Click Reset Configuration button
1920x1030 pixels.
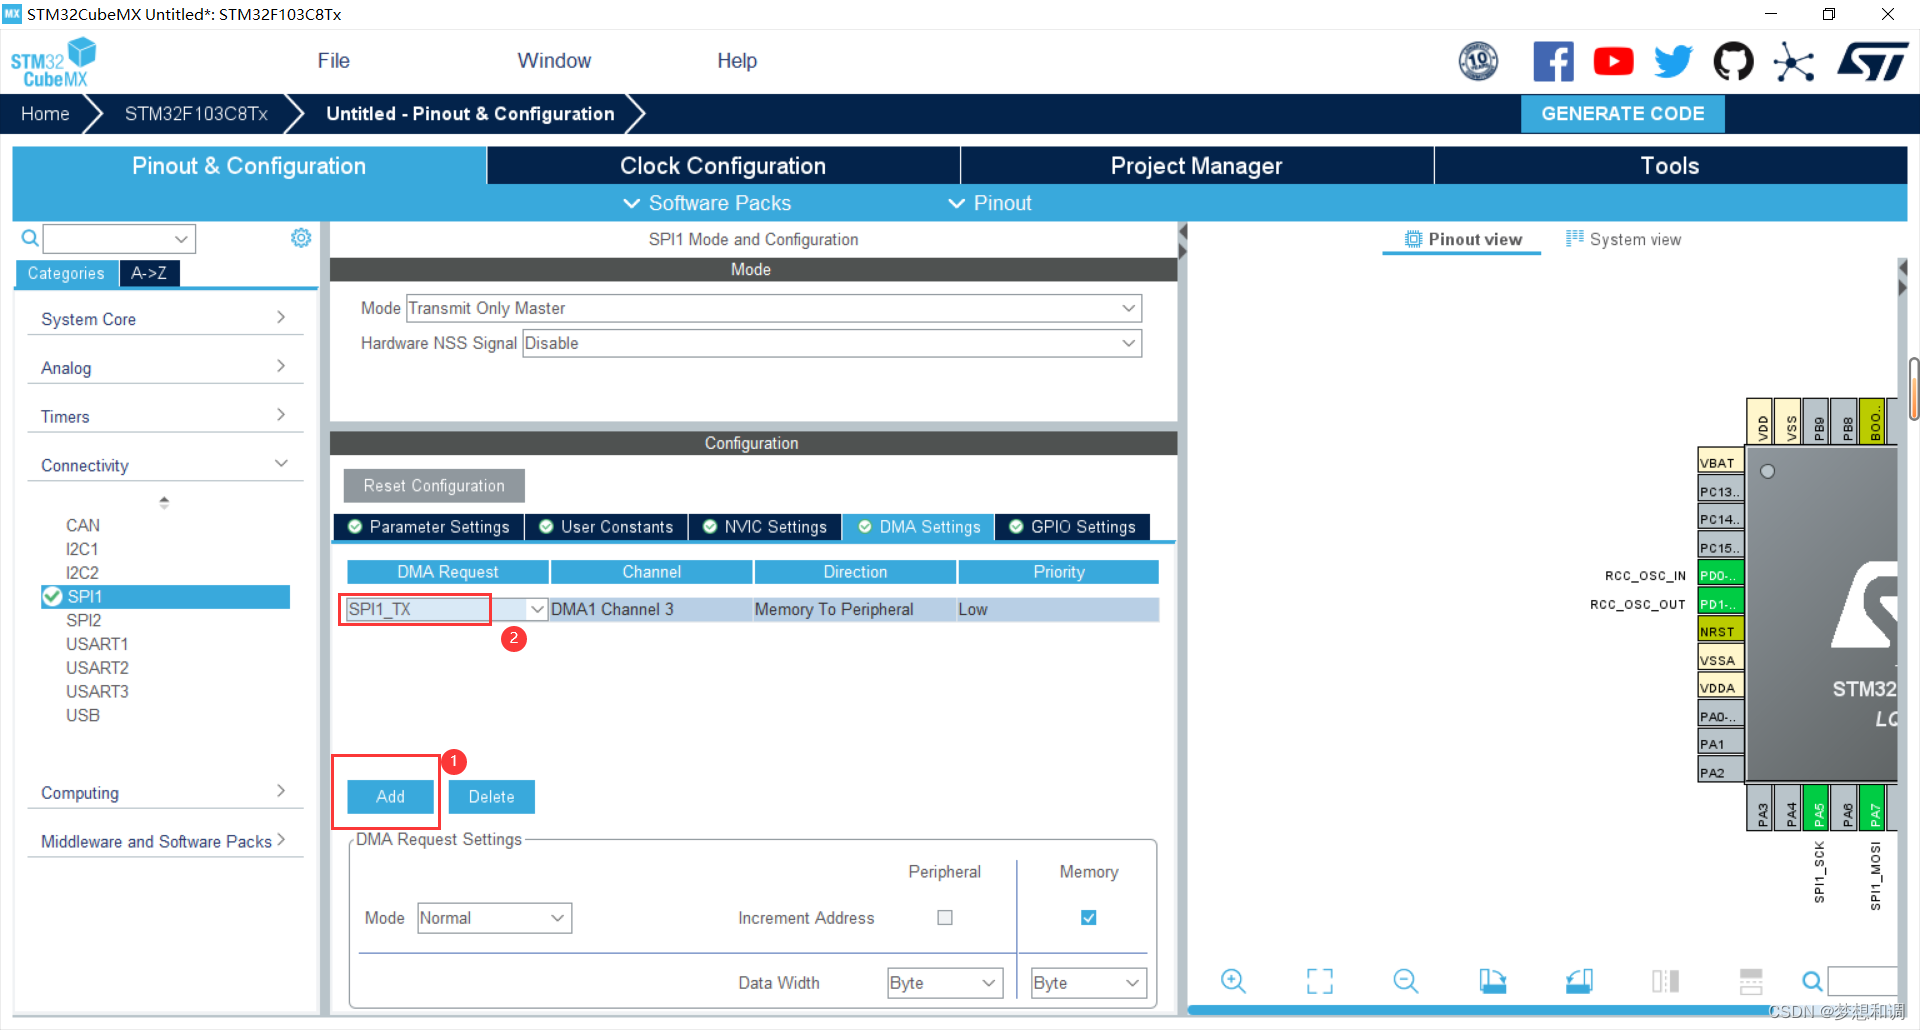434,486
